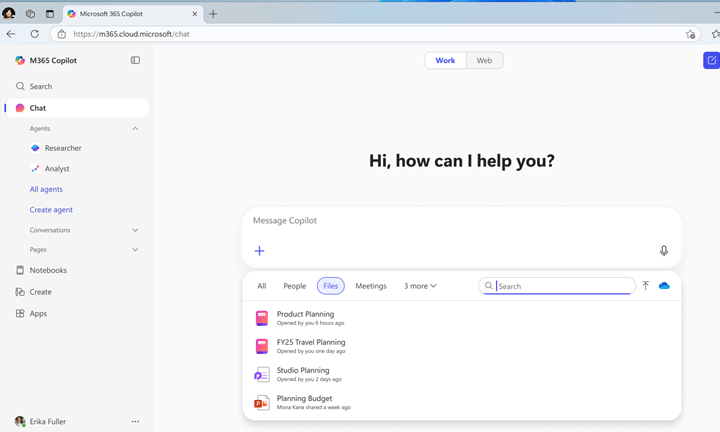Go back to the previous page
The width and height of the screenshot is (720, 432).
tap(11, 34)
